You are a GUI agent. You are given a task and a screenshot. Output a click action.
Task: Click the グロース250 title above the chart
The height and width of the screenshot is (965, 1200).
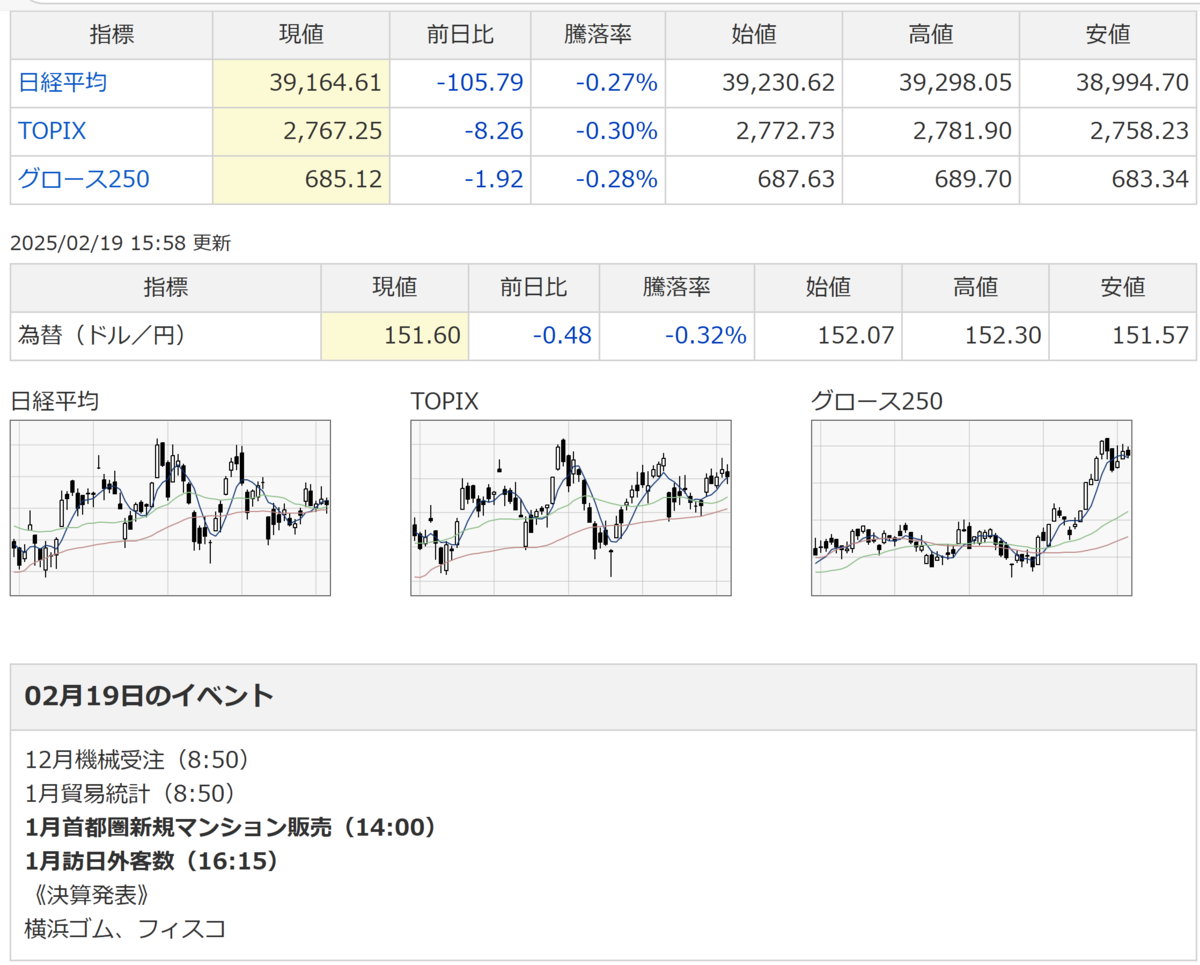pyautogui.click(x=876, y=402)
